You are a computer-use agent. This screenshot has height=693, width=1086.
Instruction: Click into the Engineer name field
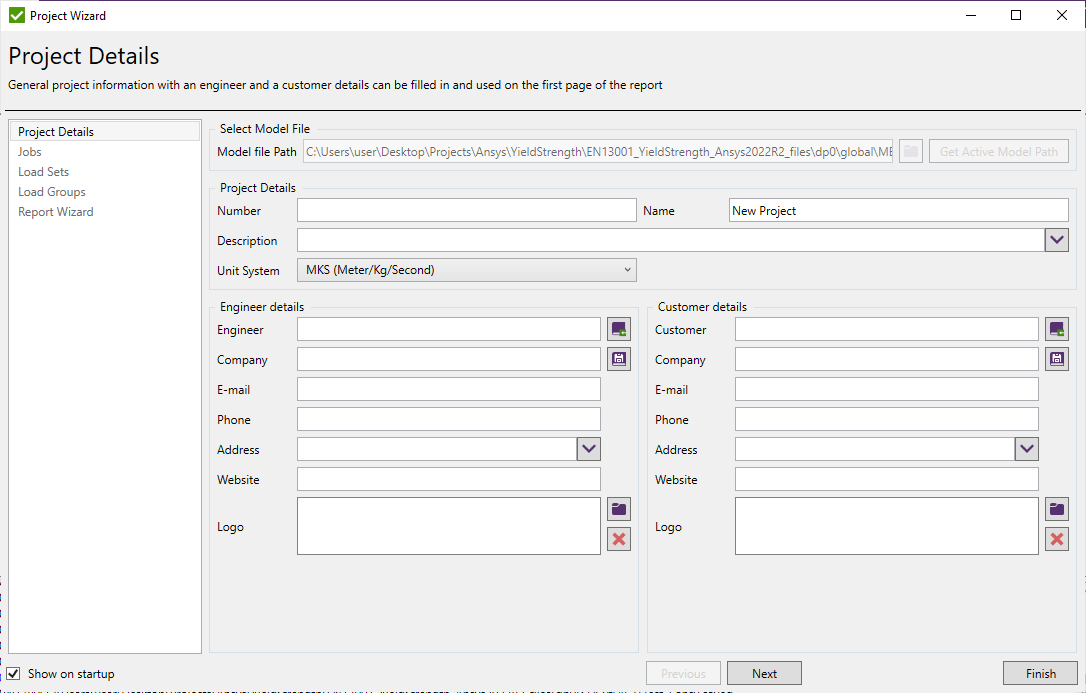tap(449, 330)
